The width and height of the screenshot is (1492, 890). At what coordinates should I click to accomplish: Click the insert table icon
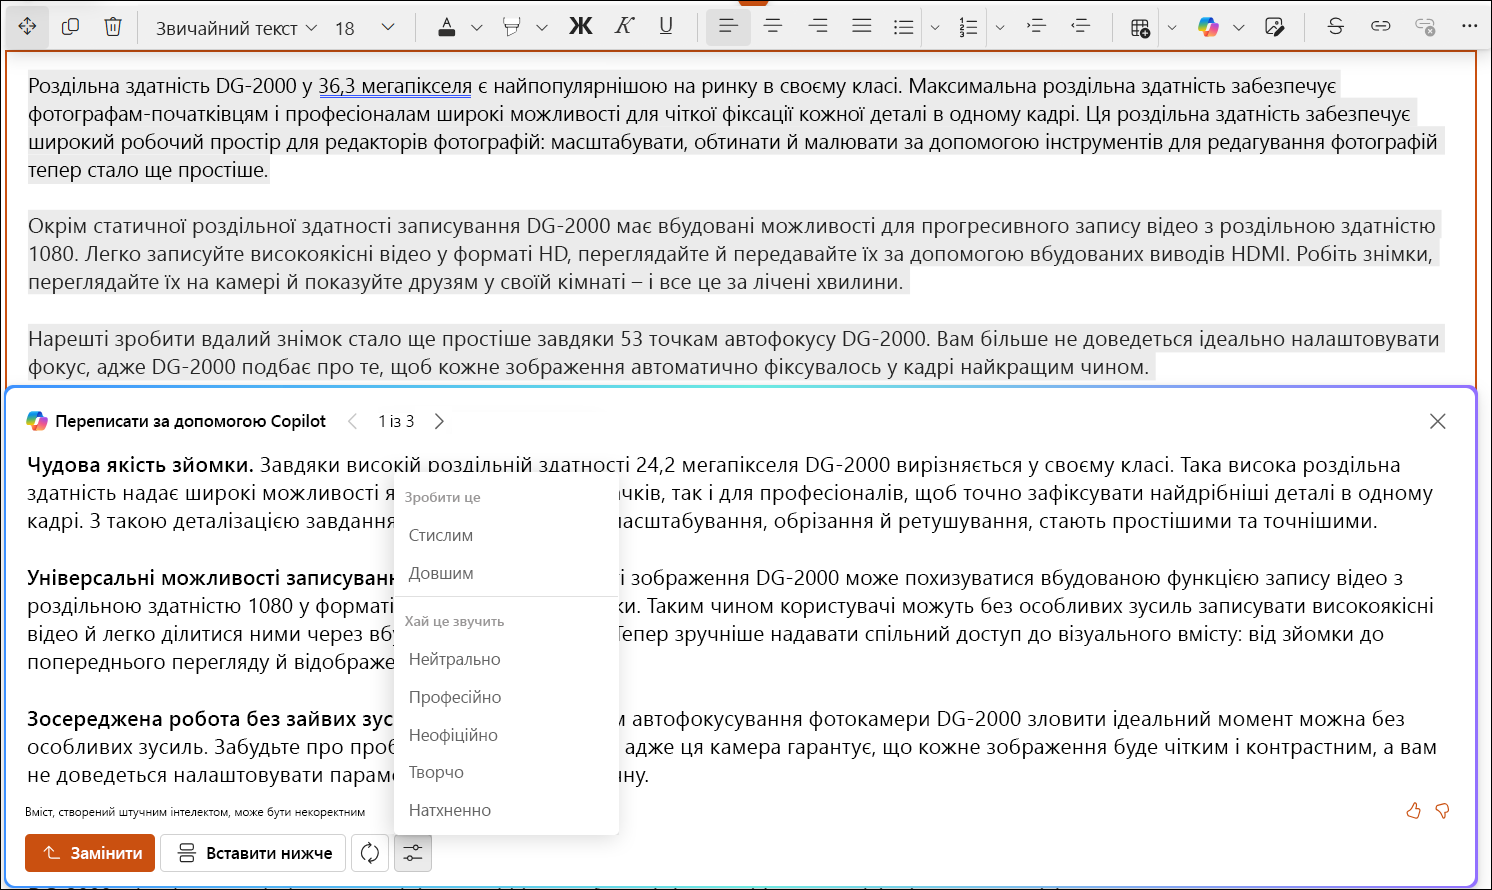1141,28
